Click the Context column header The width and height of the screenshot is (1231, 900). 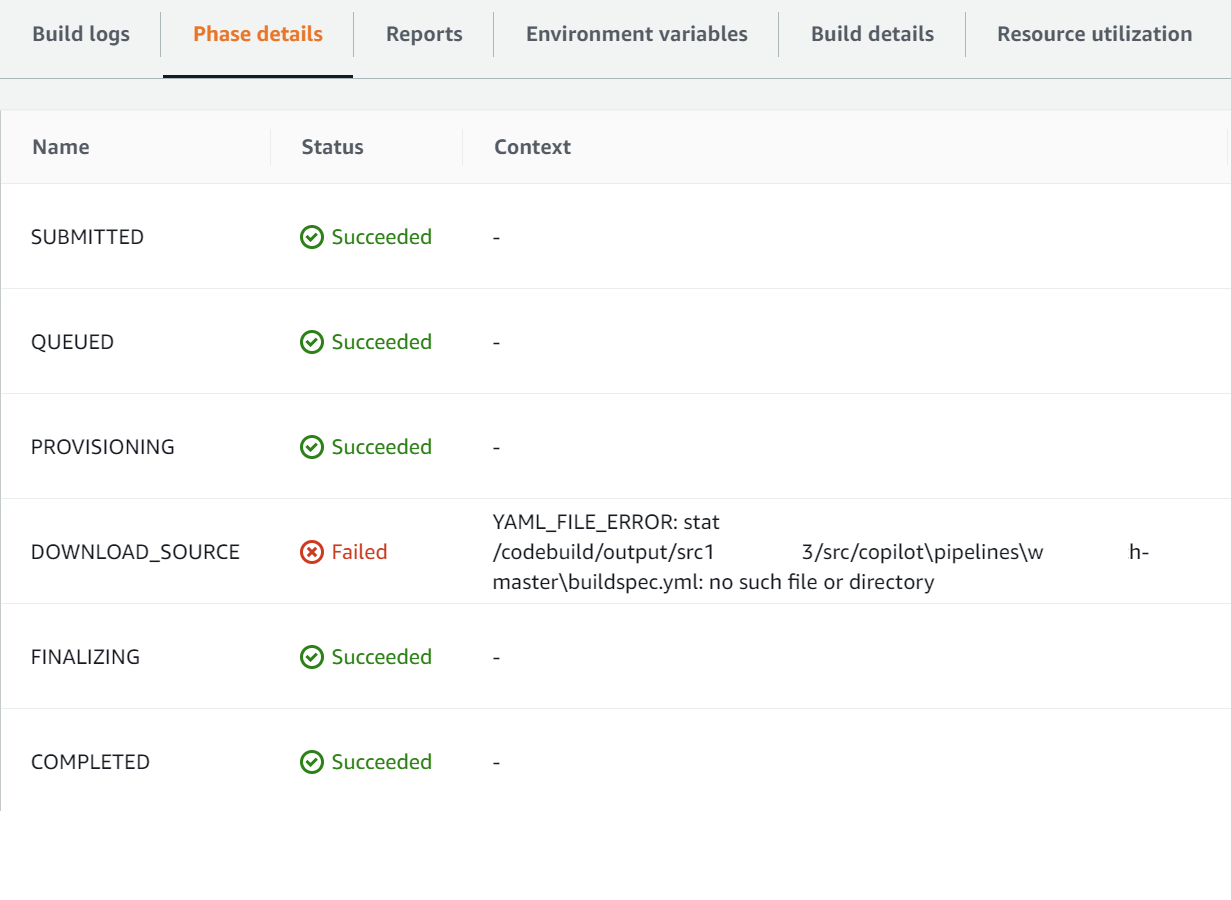[x=532, y=147]
